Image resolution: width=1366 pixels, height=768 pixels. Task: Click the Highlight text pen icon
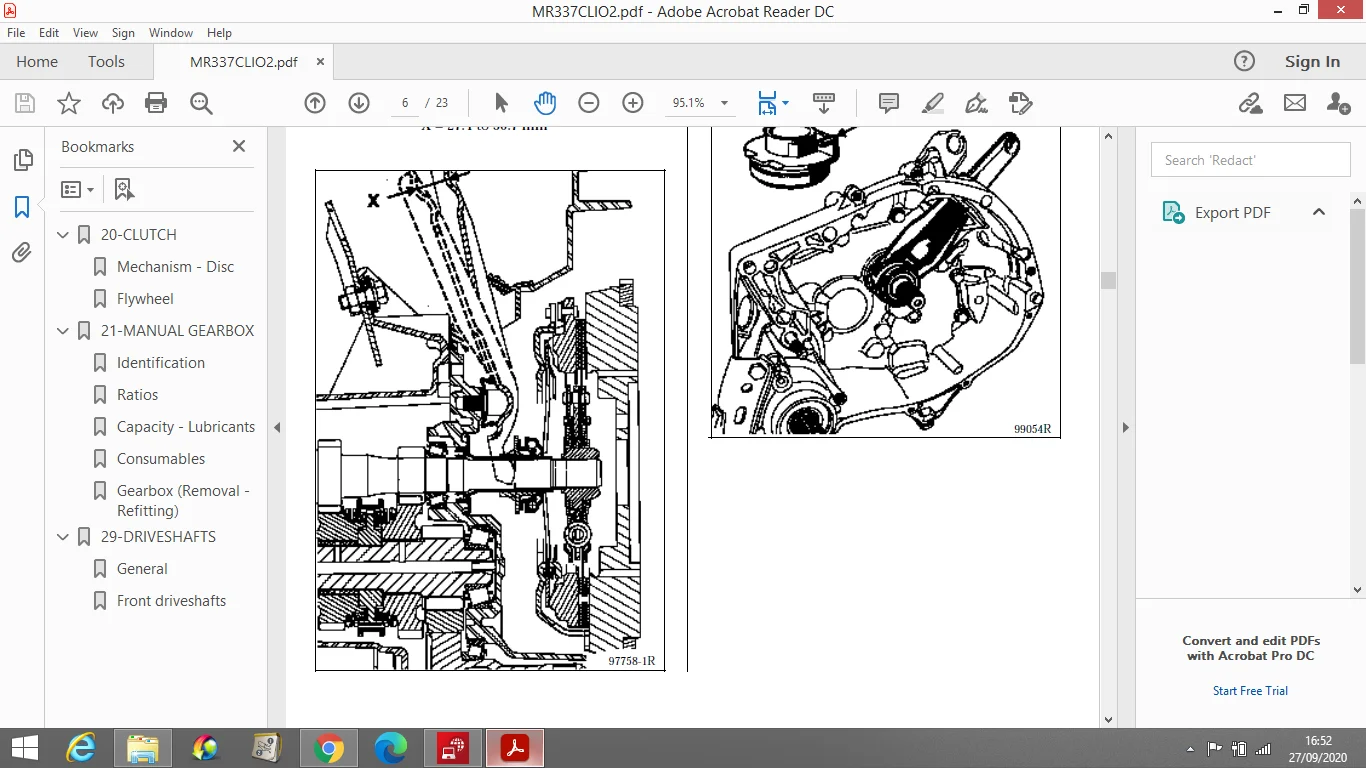click(932, 103)
